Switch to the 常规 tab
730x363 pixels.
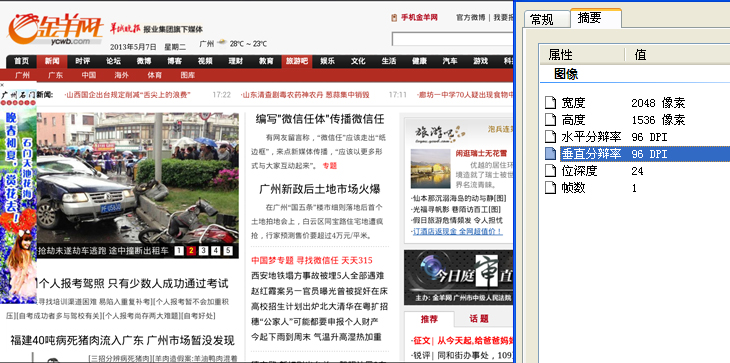542,19
